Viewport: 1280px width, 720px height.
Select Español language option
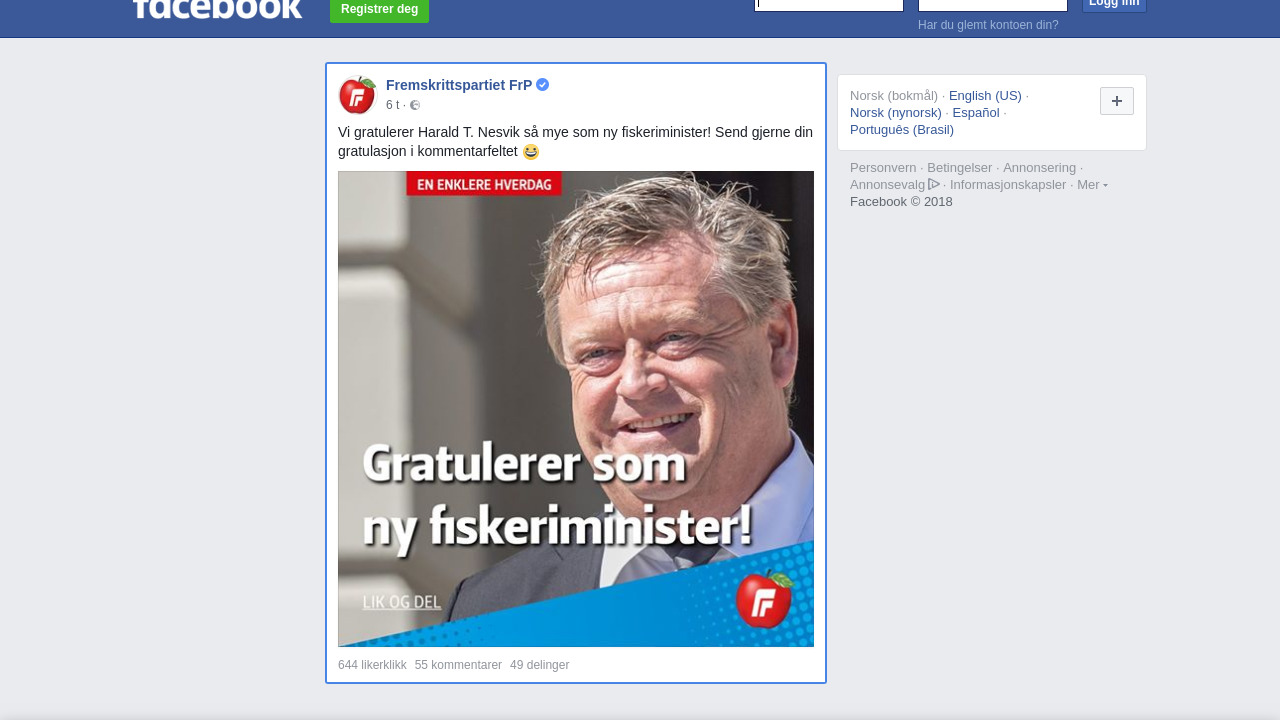pos(976,113)
